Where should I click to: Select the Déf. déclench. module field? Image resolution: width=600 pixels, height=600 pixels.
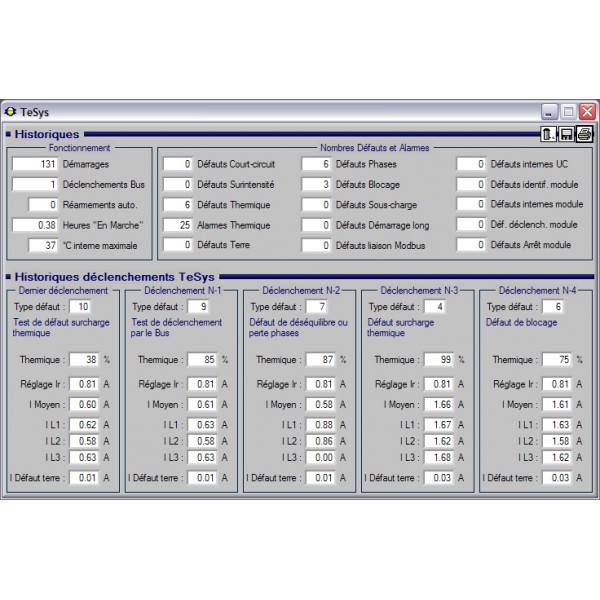(x=471, y=225)
